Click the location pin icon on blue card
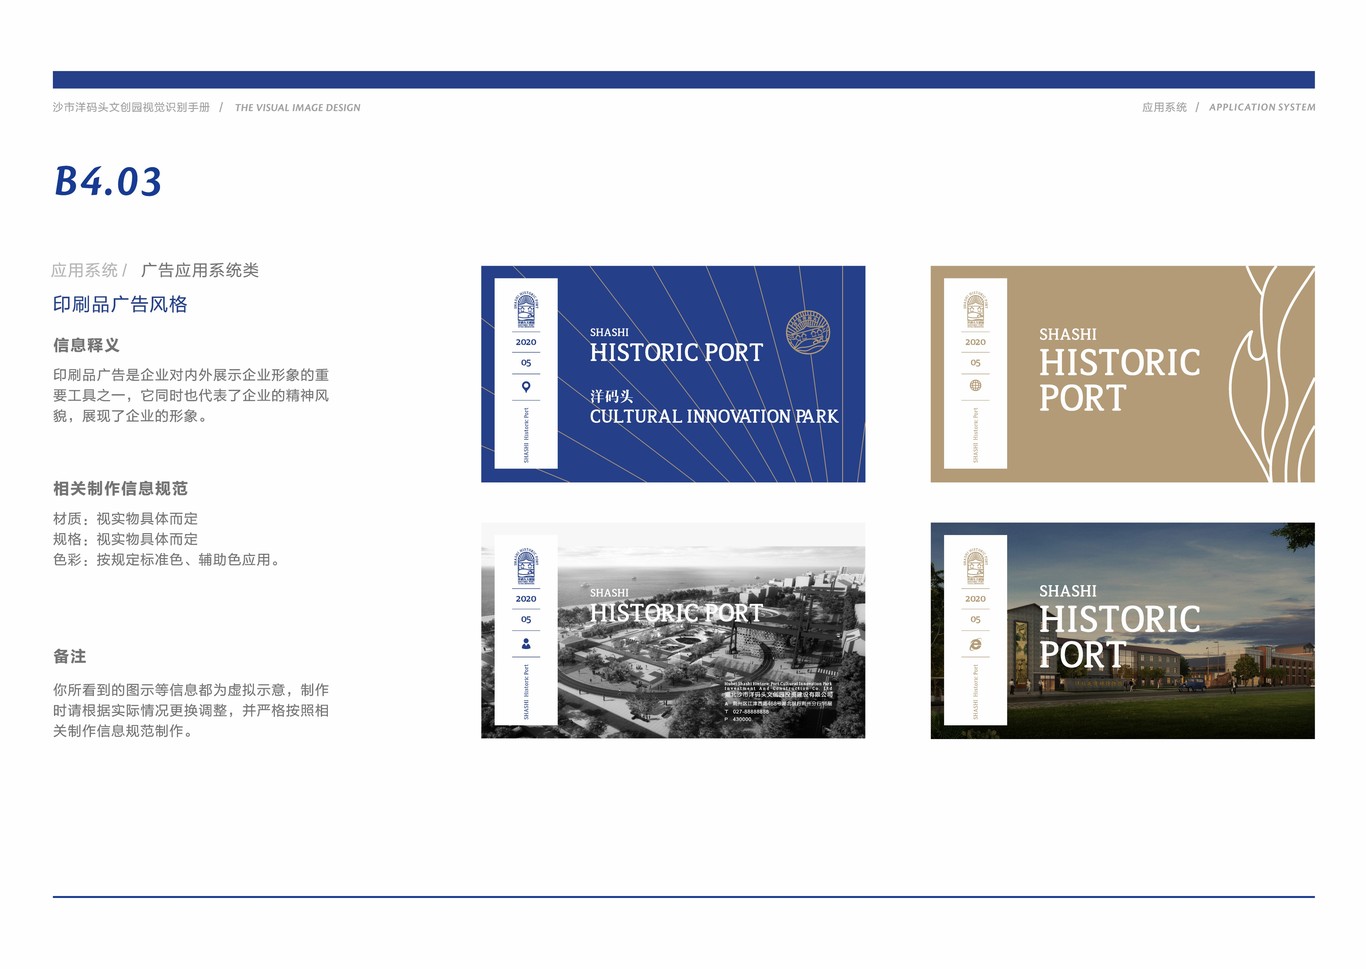The height and width of the screenshot is (969, 1366). tap(526, 387)
